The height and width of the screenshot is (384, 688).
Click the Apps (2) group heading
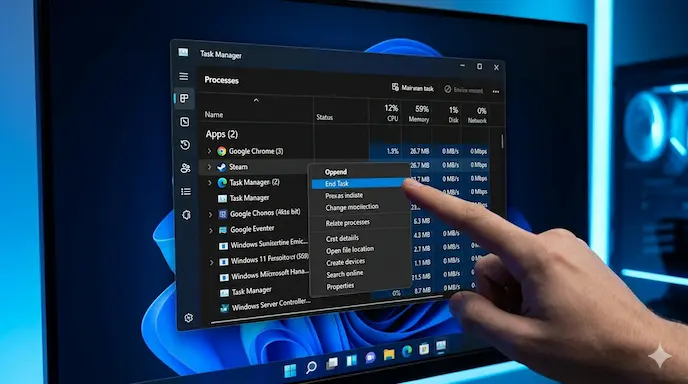click(x=222, y=134)
